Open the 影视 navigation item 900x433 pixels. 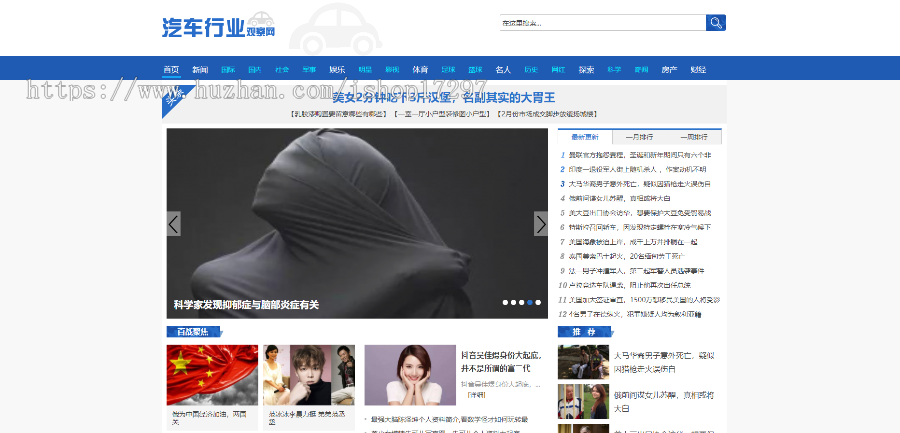tap(392, 69)
